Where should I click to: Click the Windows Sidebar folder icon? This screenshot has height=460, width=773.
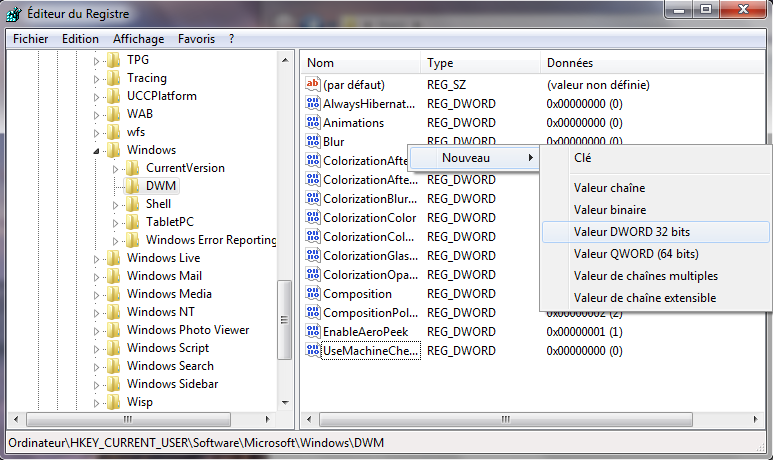pos(113,384)
